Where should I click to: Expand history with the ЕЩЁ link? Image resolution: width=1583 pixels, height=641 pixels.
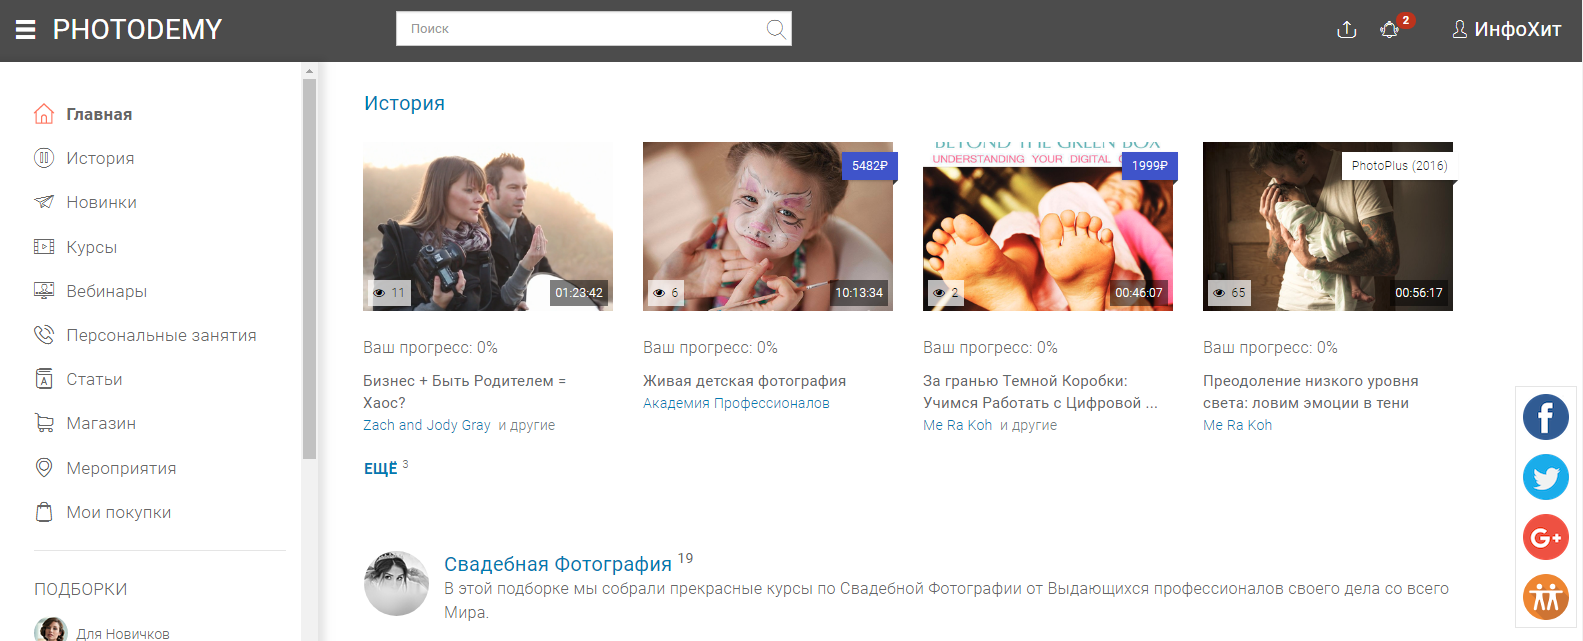pos(381,468)
